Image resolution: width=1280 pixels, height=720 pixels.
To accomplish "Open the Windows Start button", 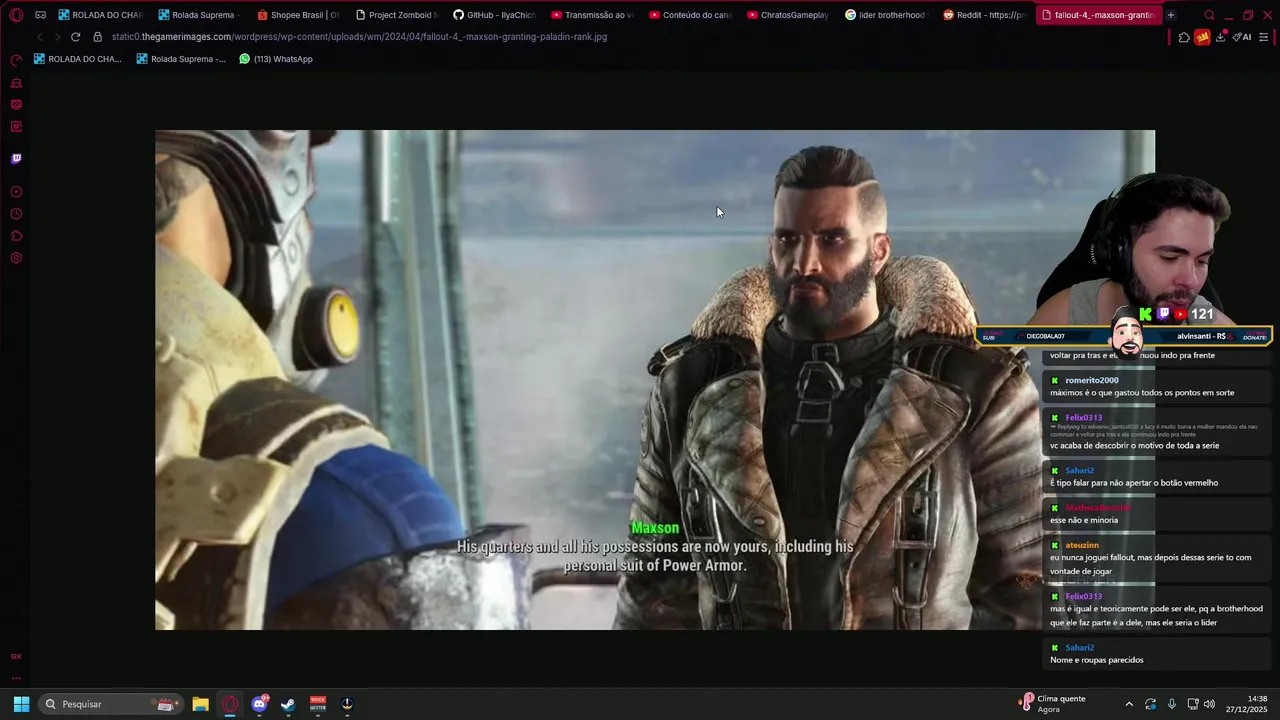I will (21, 704).
